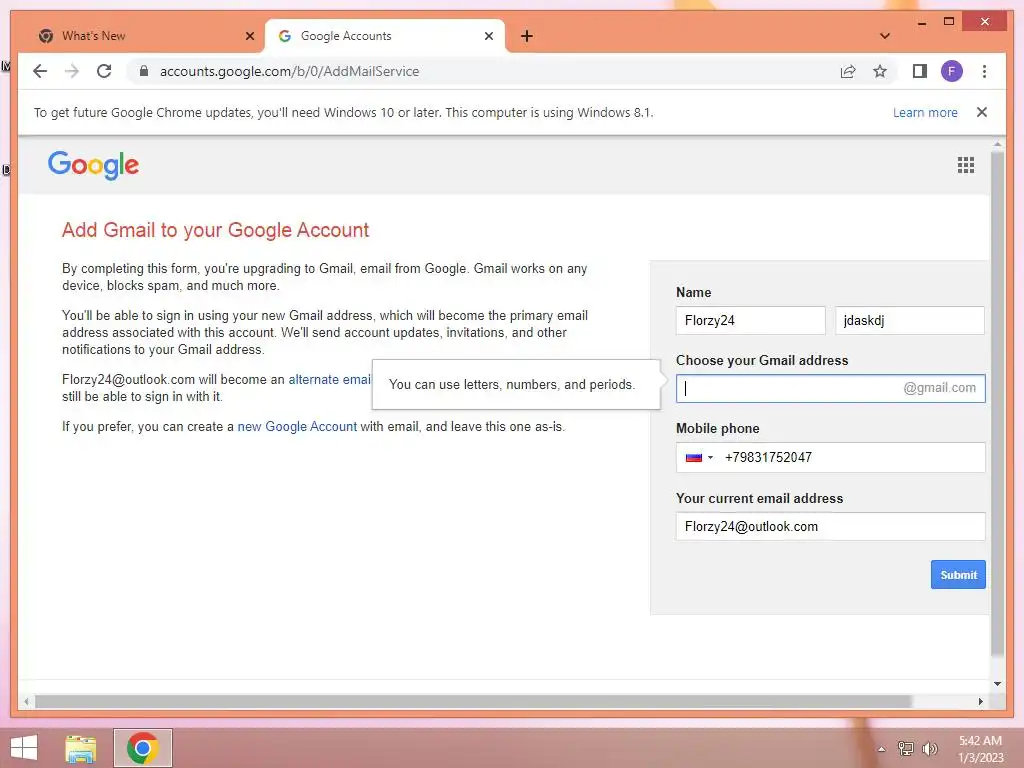Focus the Gmail address input
This screenshot has width=1024, height=768.
point(830,389)
